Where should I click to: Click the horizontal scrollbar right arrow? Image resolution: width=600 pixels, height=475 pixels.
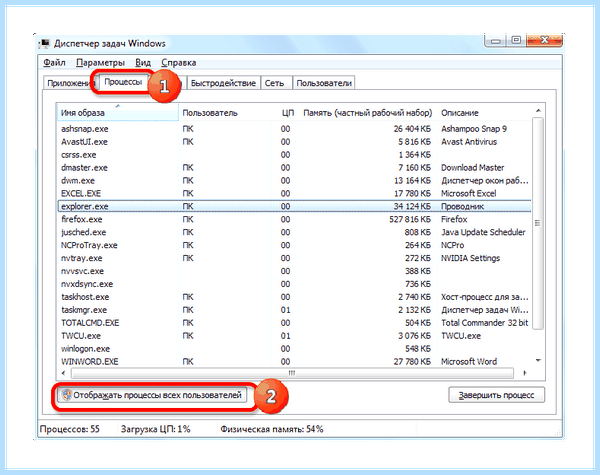pos(525,373)
